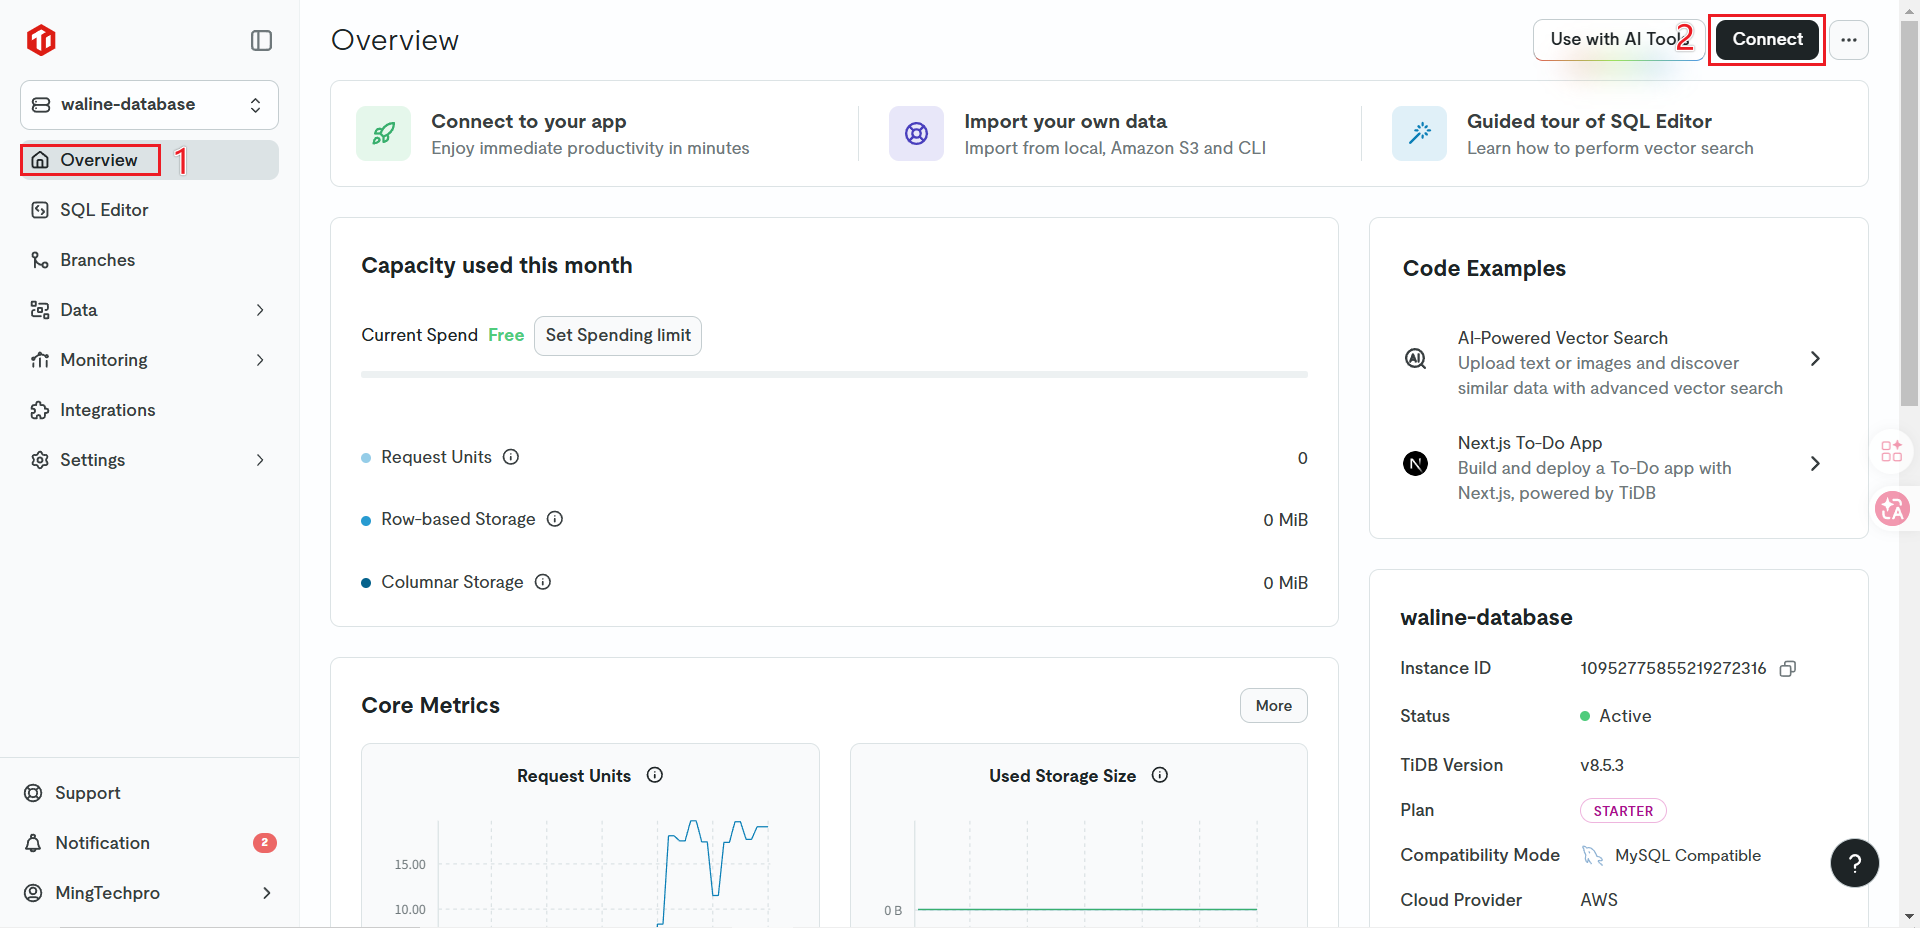Screen dimensions: 1920x928
Task: Click info icon on Request Units chart
Action: [x=655, y=775]
